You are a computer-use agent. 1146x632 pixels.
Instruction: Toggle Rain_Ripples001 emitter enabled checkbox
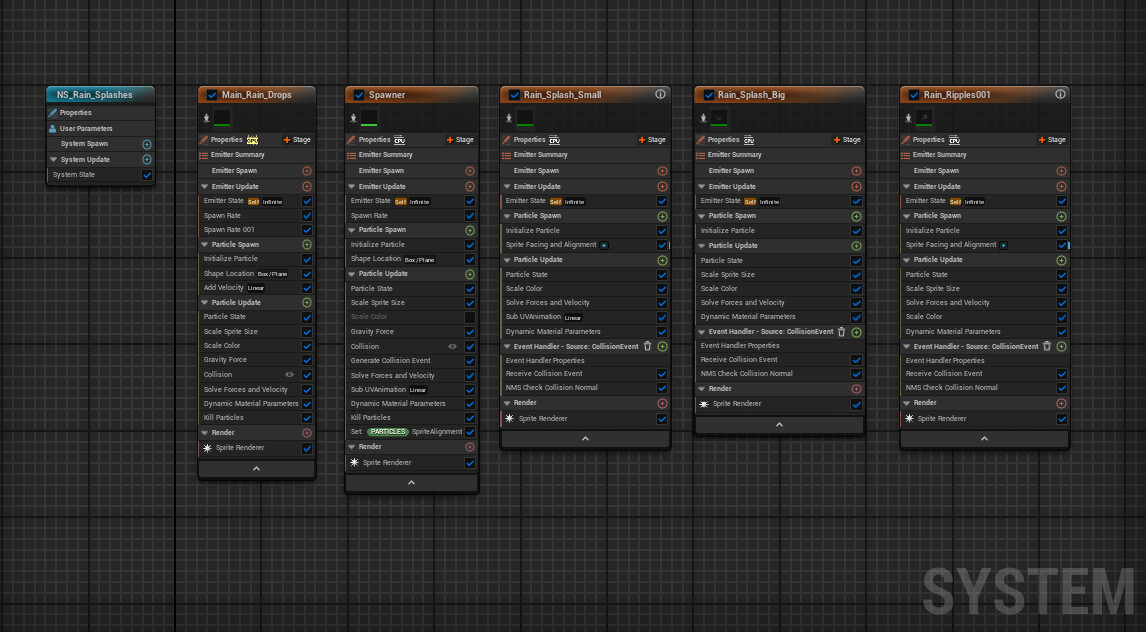(x=914, y=95)
